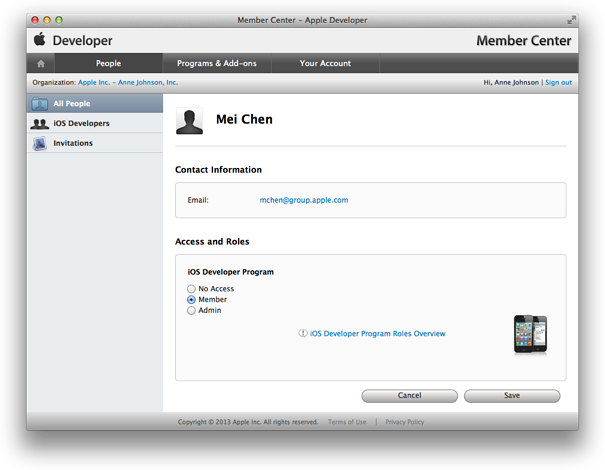This screenshot has width=605, height=470.
Task: Open Invitations in sidebar
Action: (95, 143)
